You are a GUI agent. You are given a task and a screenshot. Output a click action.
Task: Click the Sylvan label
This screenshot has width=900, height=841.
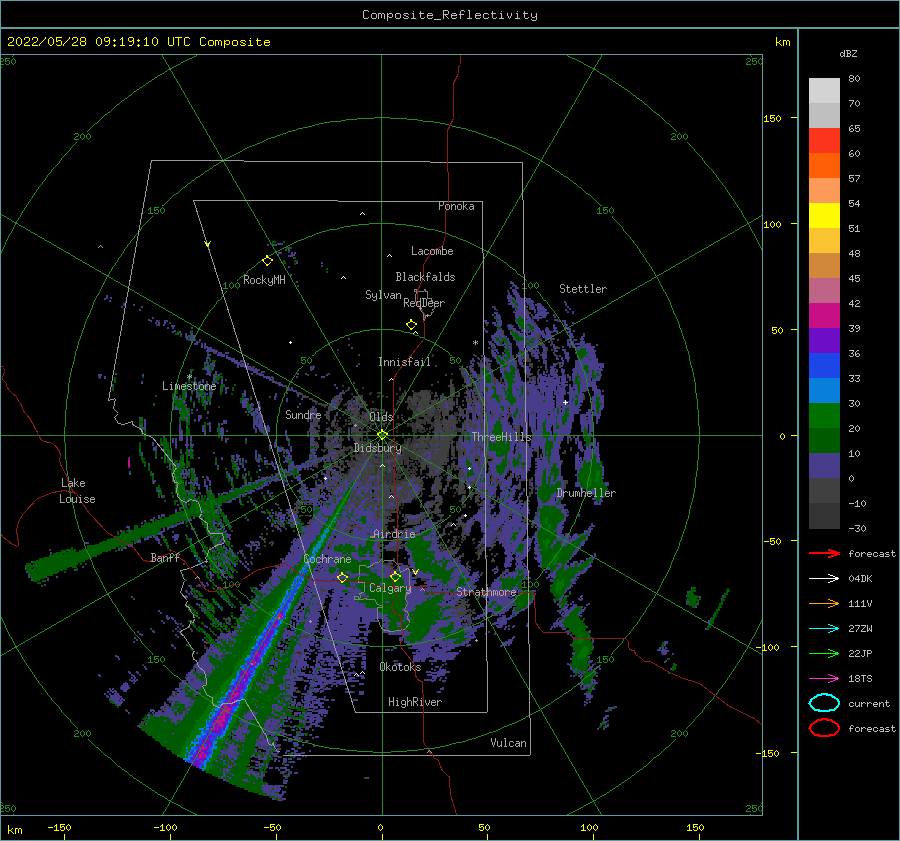pos(383,295)
